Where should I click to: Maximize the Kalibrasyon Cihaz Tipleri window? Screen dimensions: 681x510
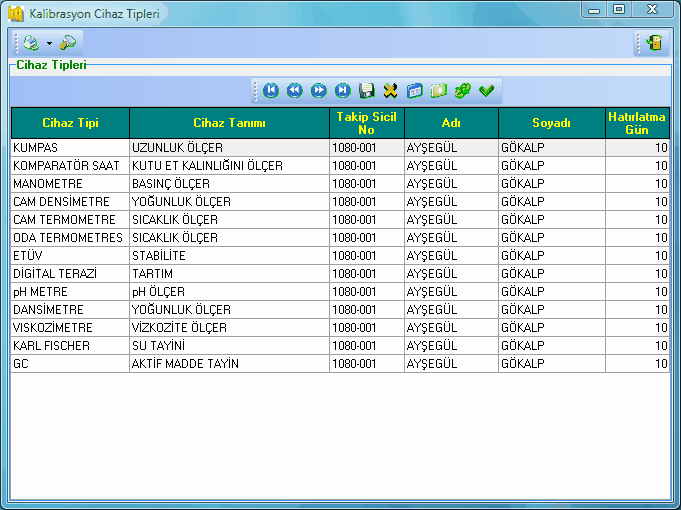619,9
